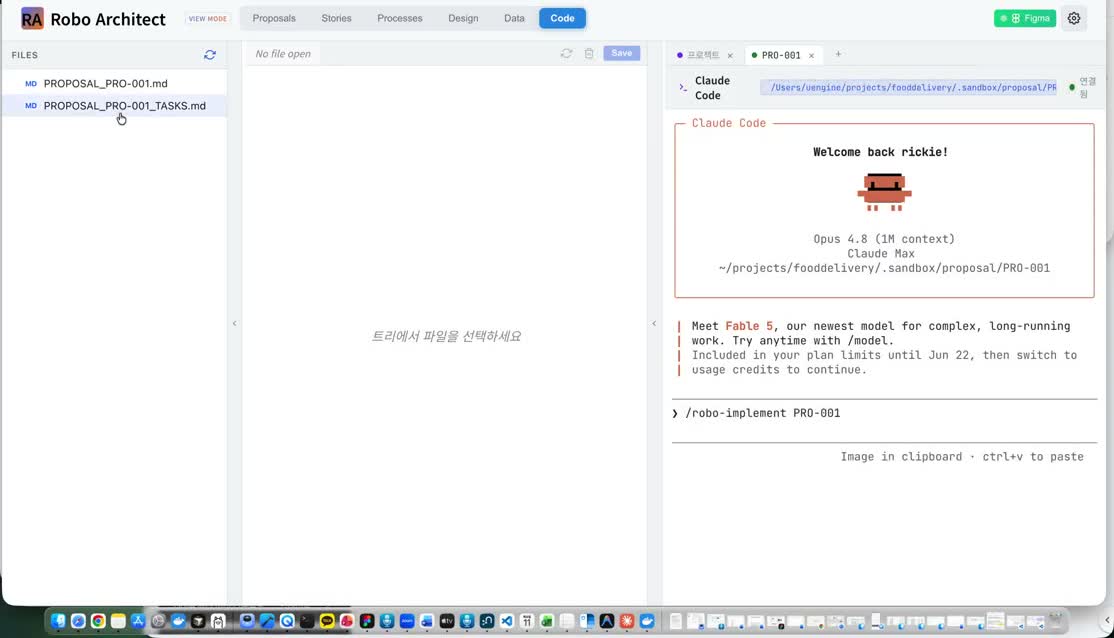Switch to the Design tab
1114x638 pixels.
click(x=463, y=18)
